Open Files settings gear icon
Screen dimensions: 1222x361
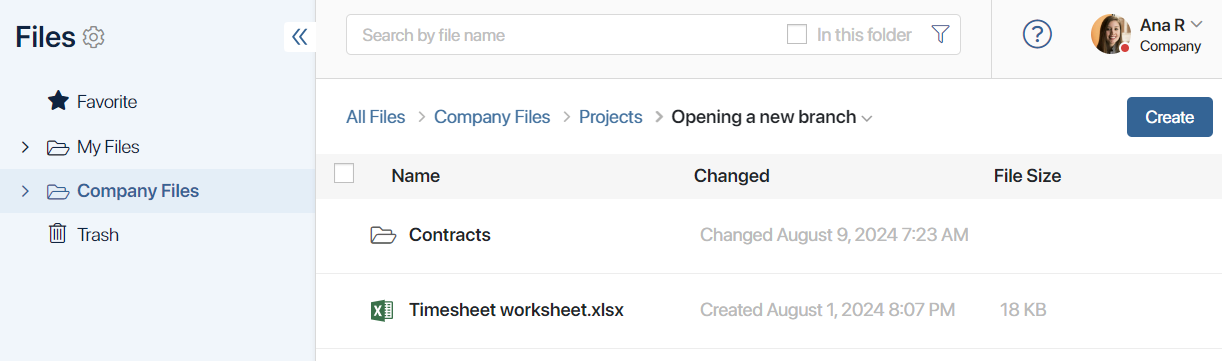pos(94,37)
